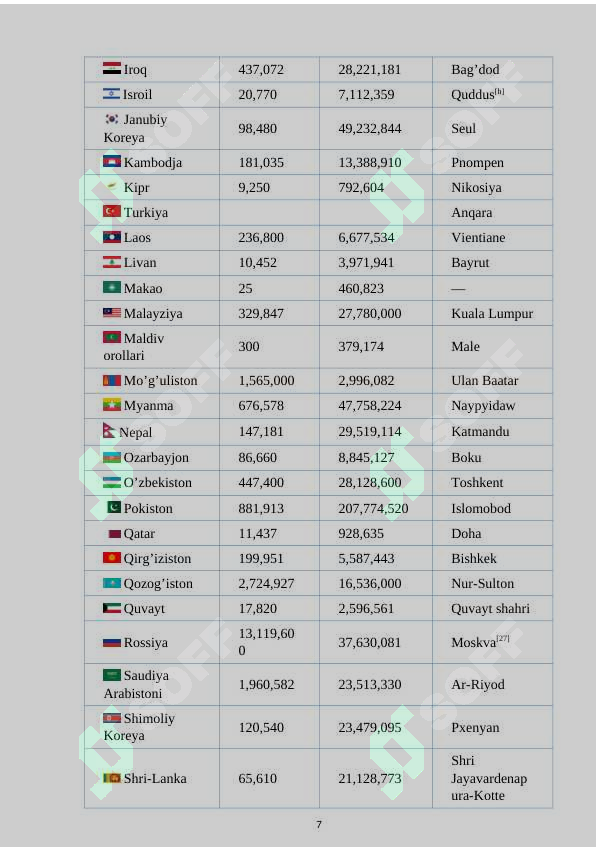
Task: Click the Isroil flag icon
Action: tap(111, 94)
